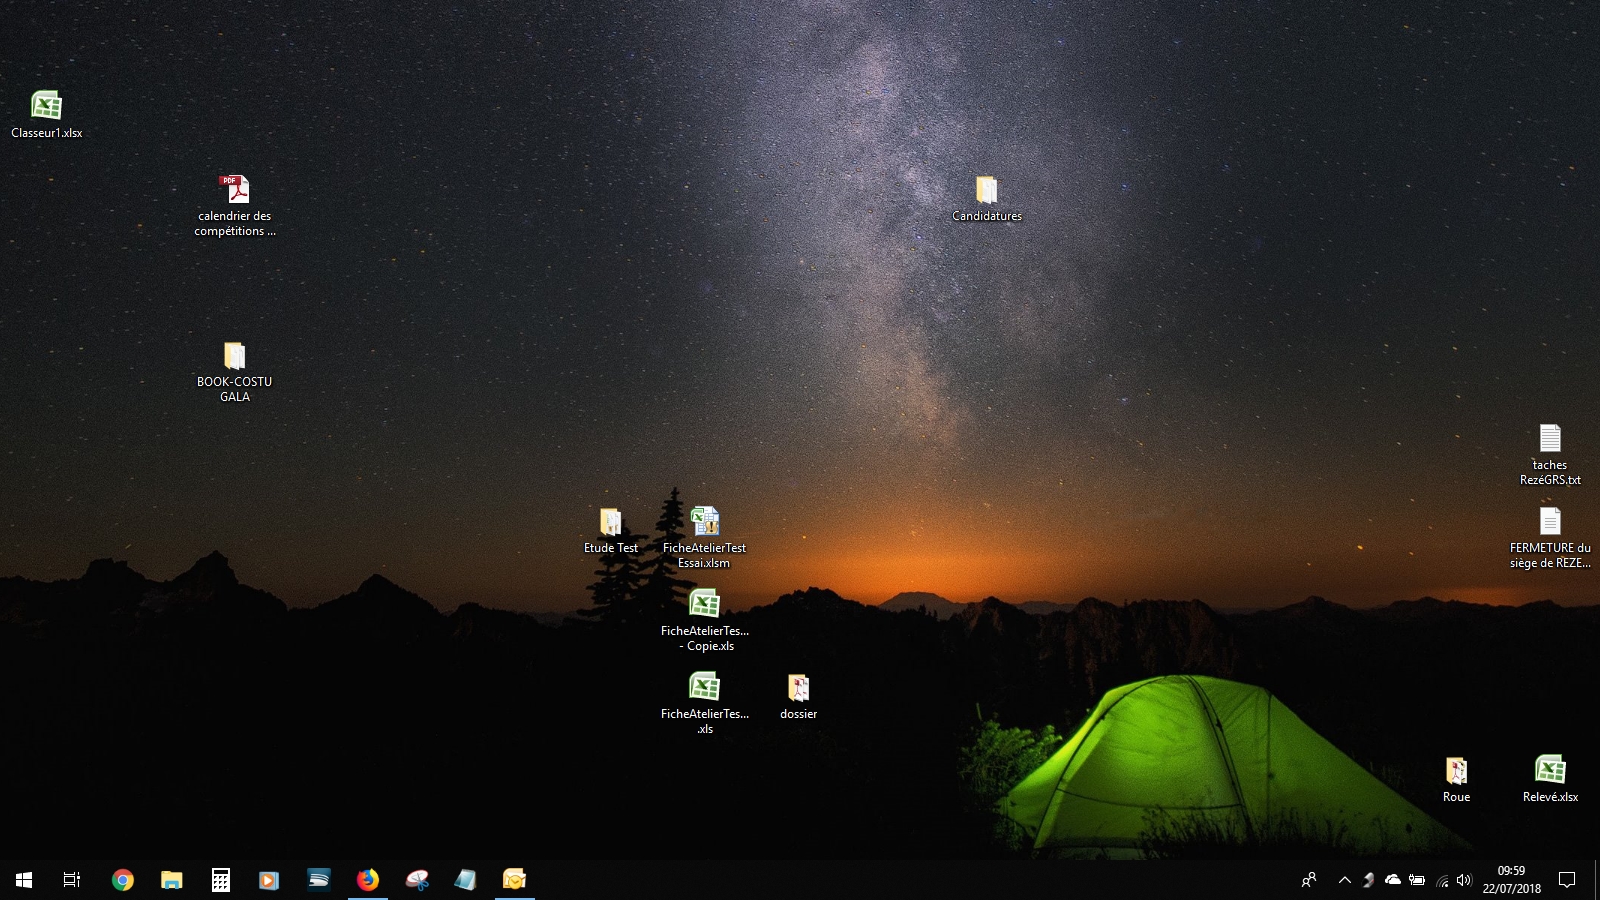Select the Candidatures folder

point(987,198)
